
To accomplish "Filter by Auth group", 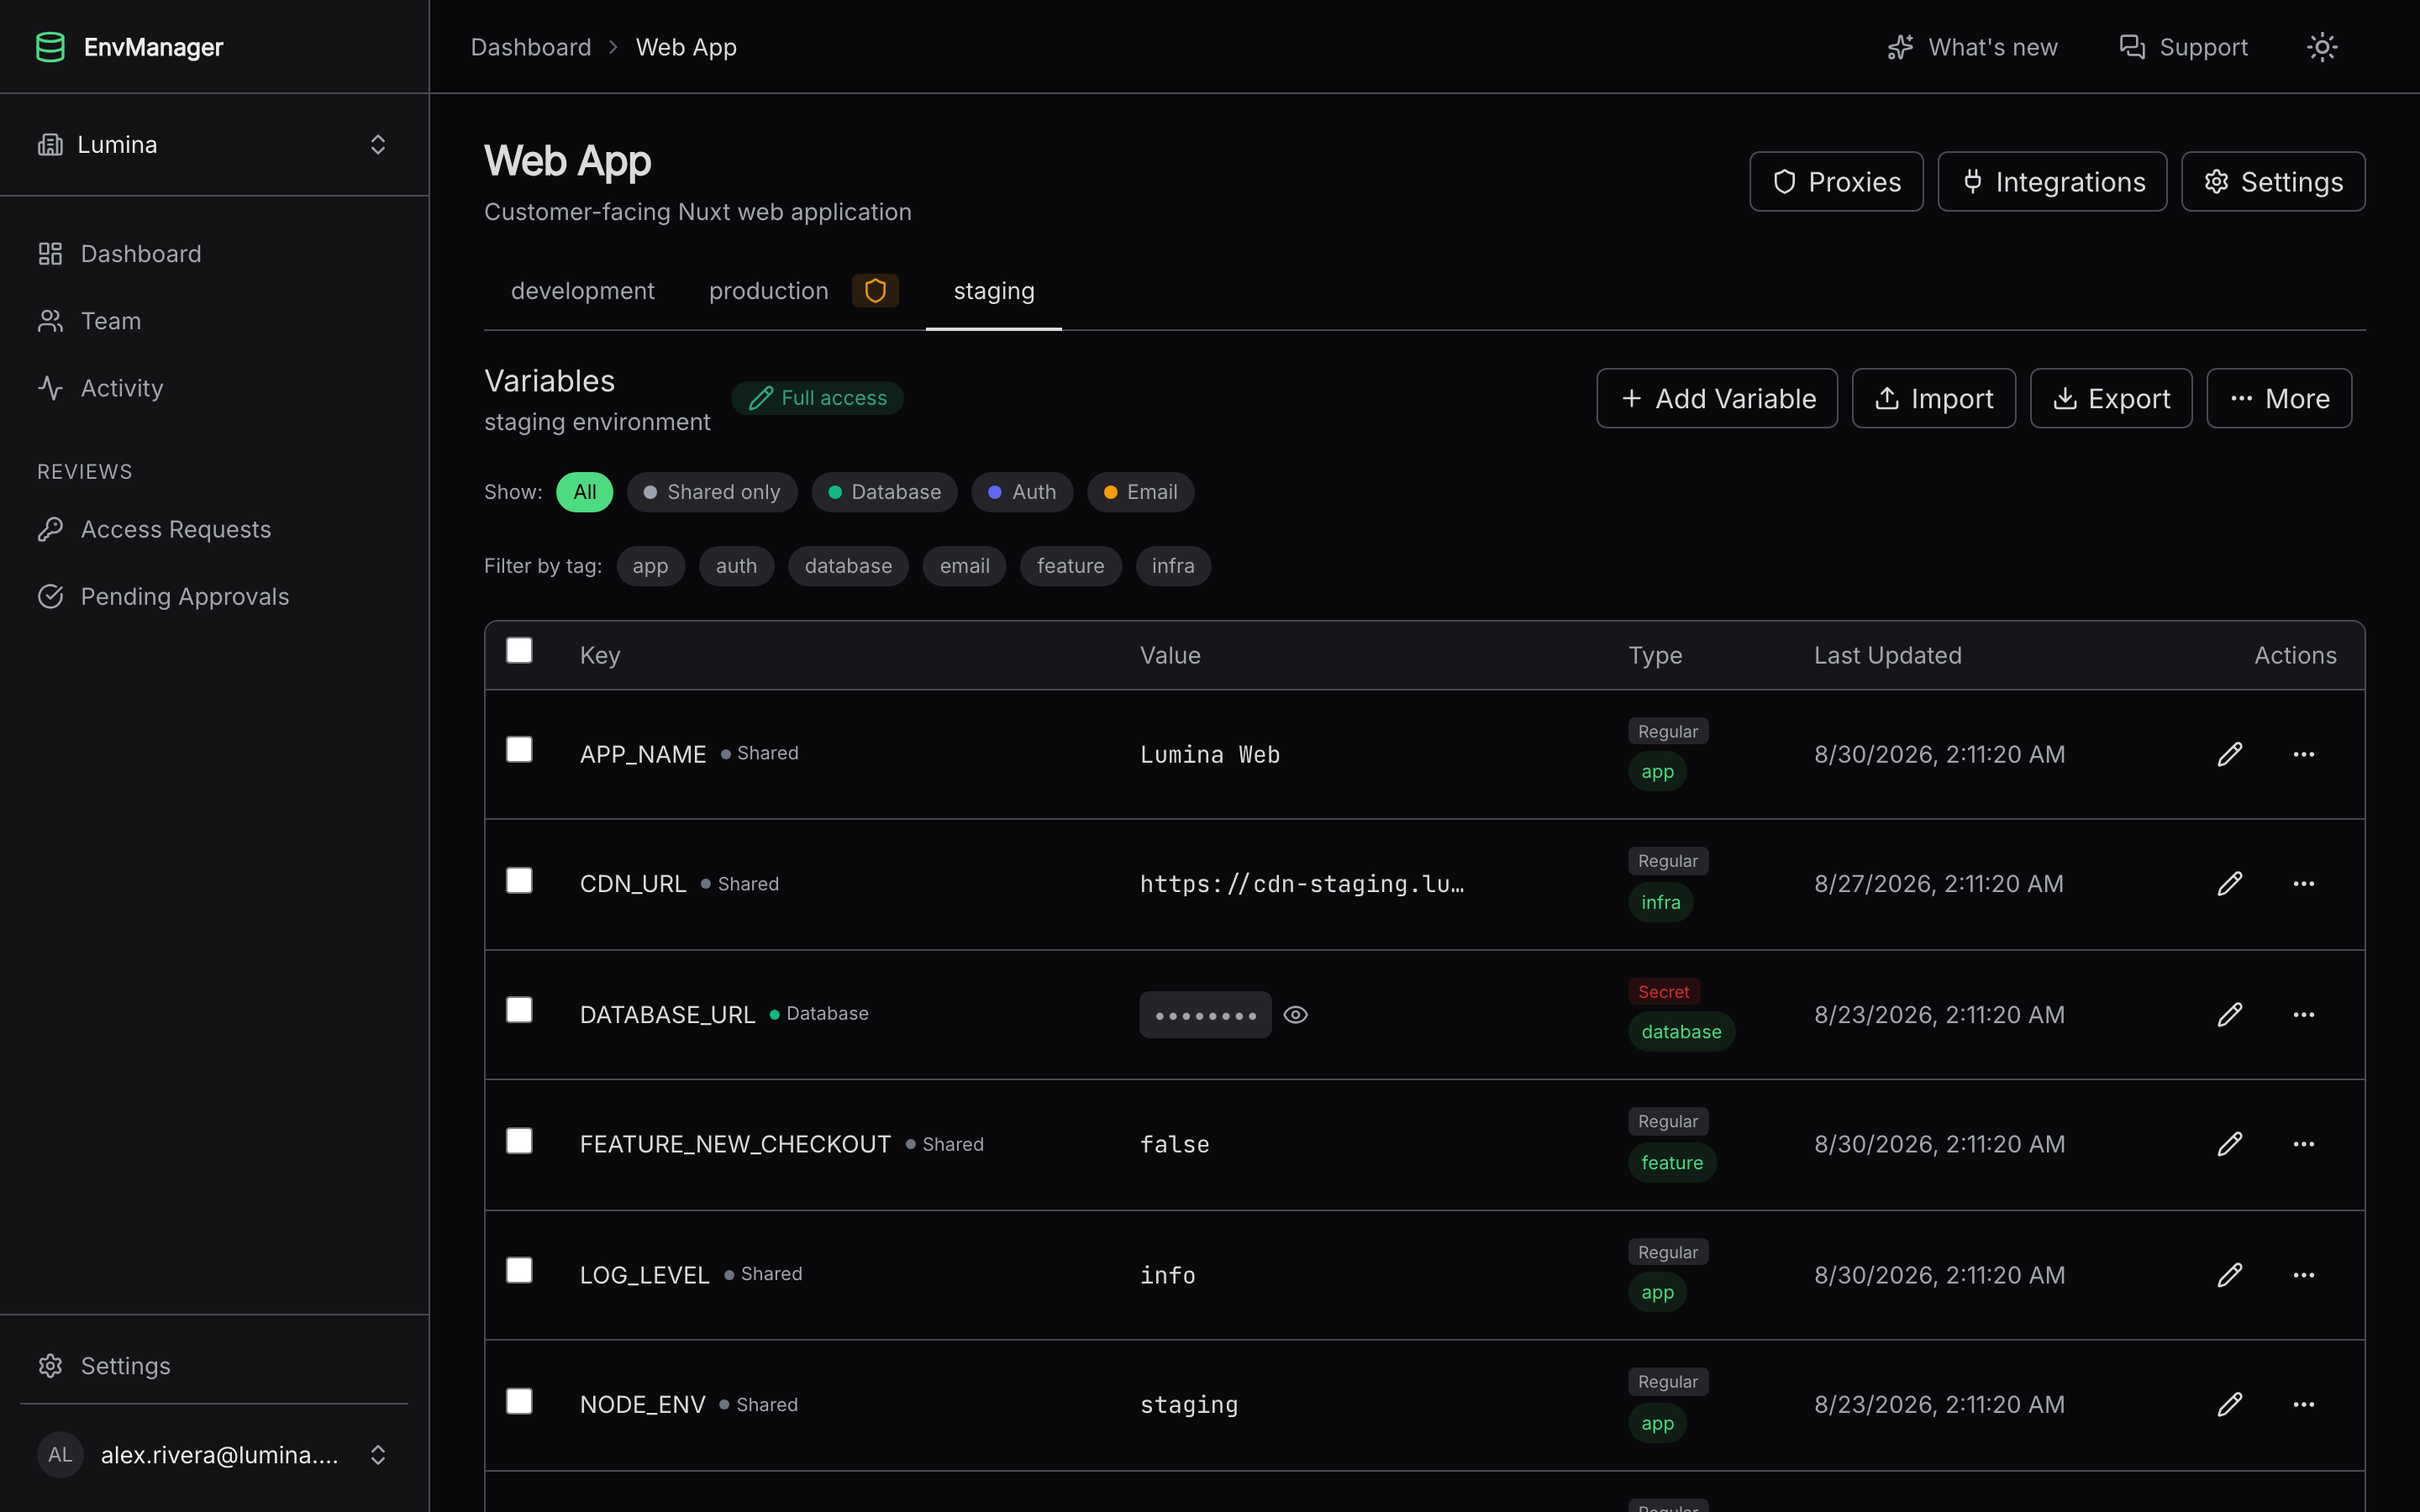I will (x=1021, y=492).
